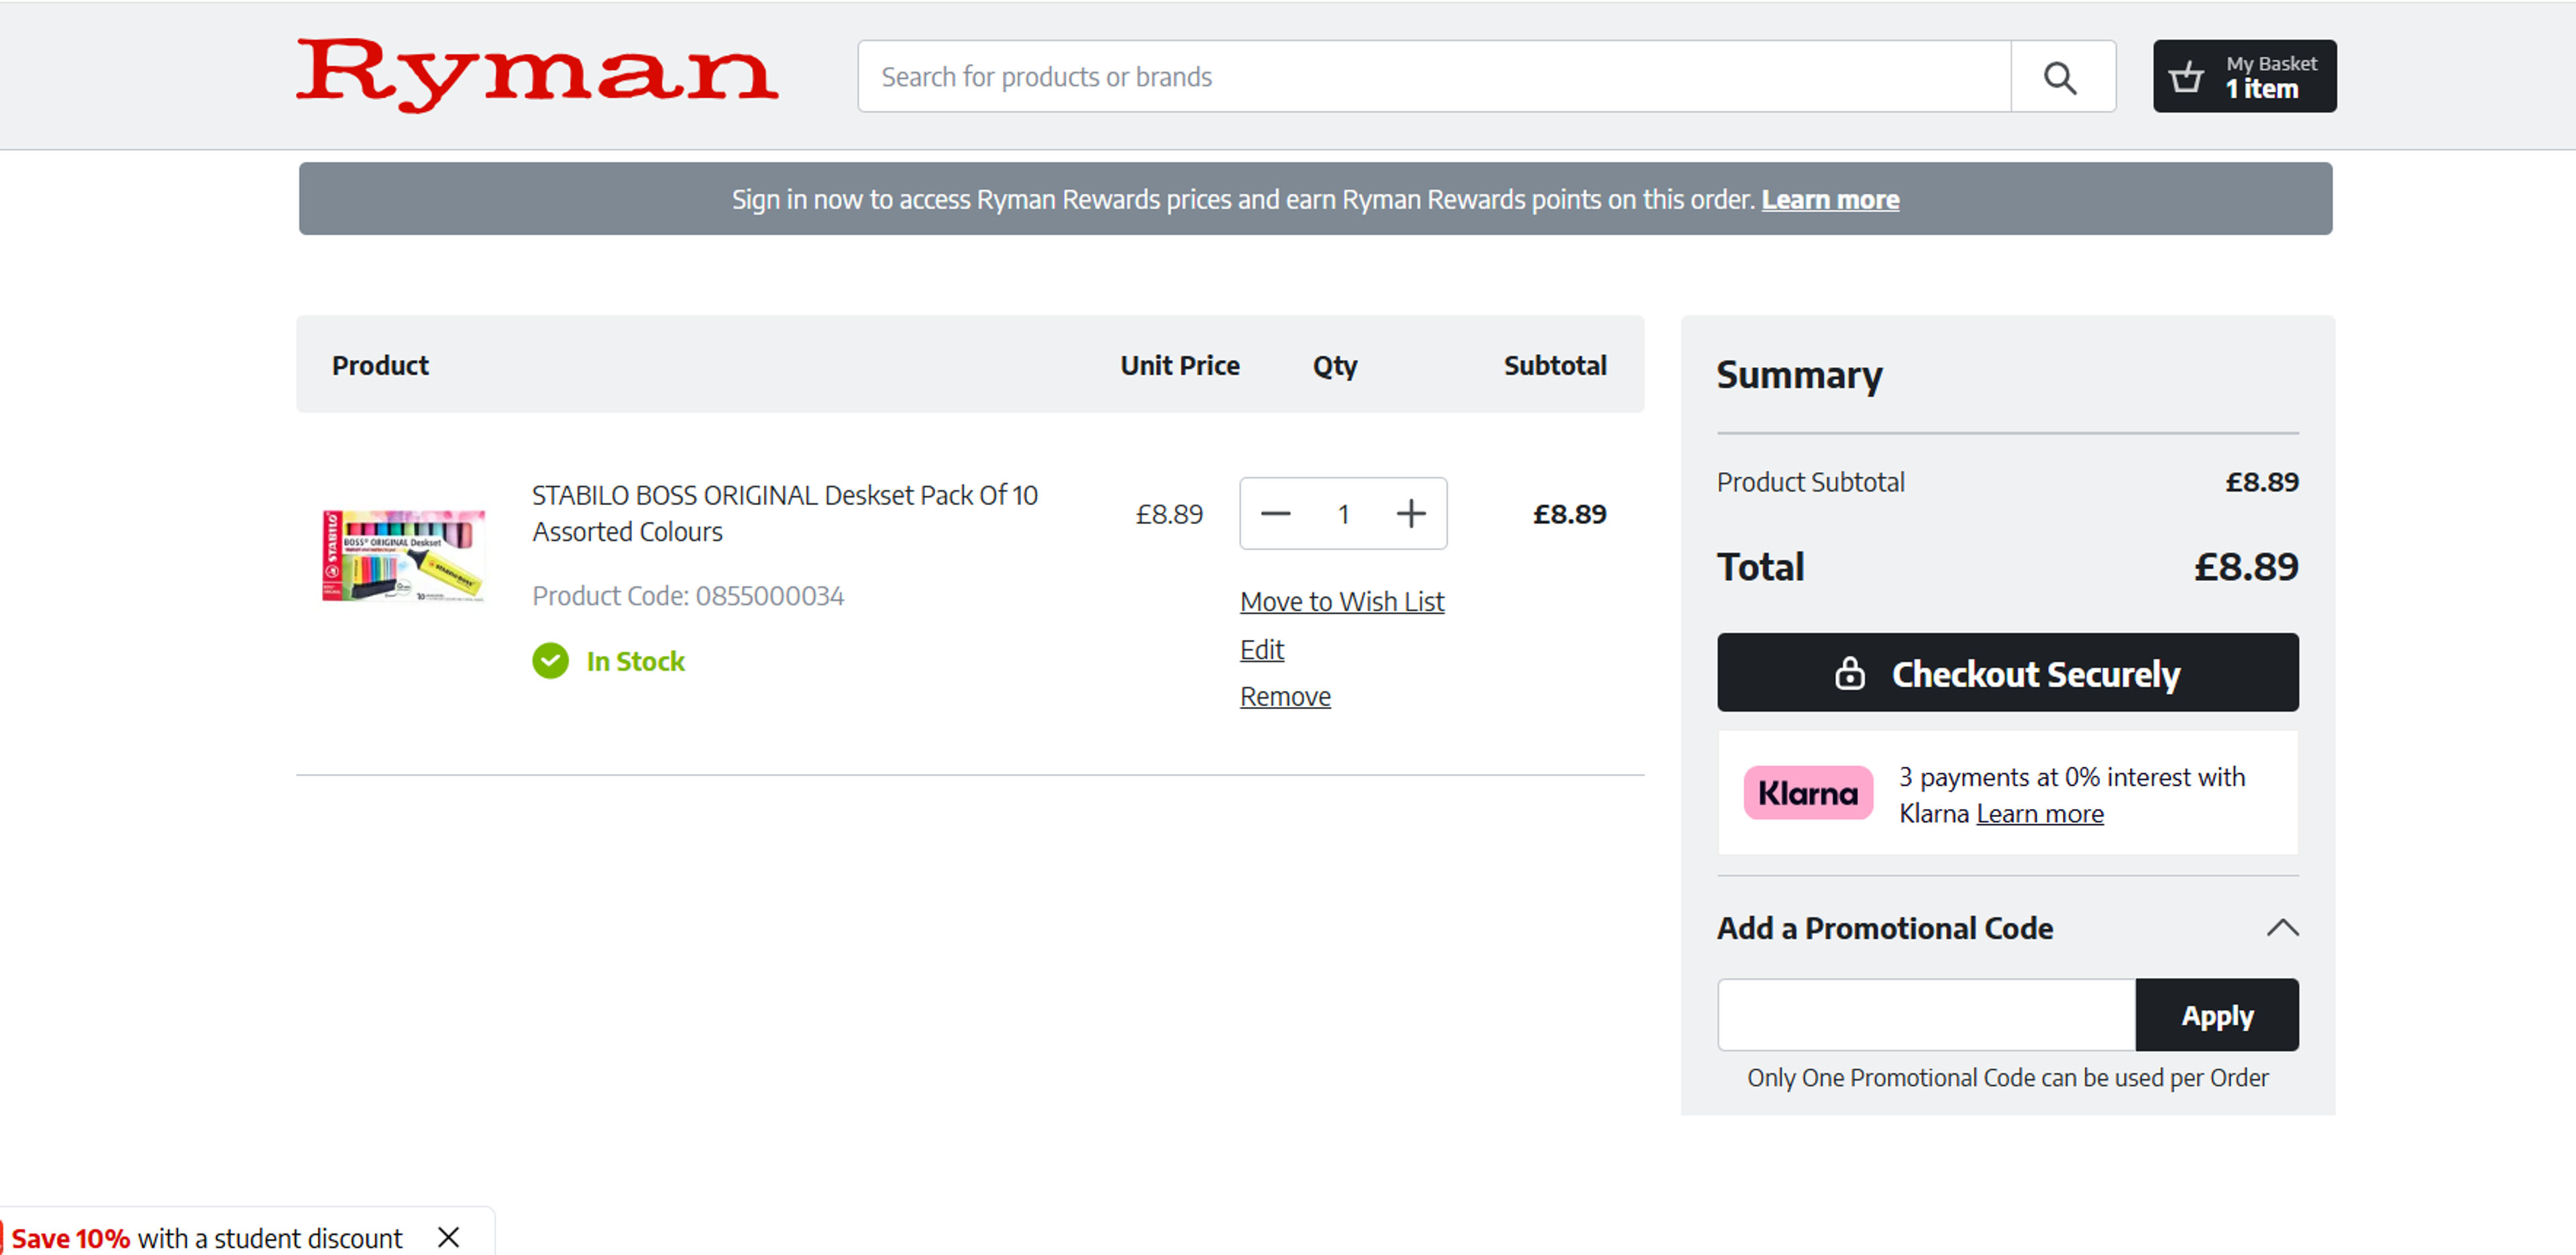Click the green In Stock check icon
The width and height of the screenshot is (2576, 1255).
tap(550, 661)
